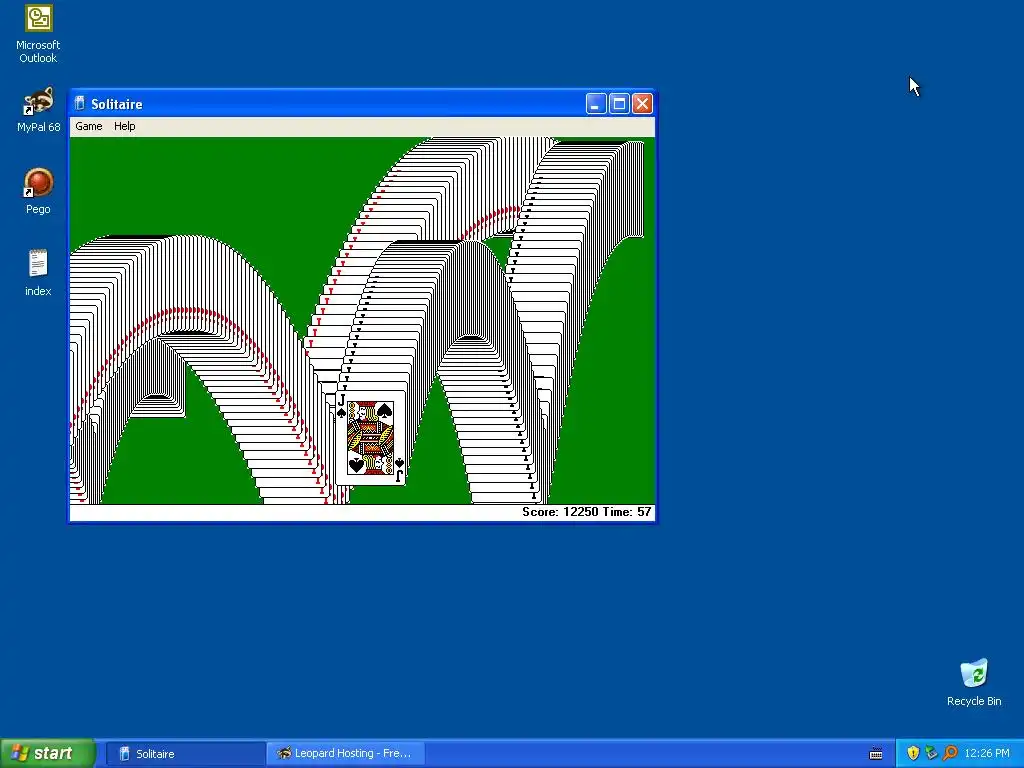The width and height of the screenshot is (1024, 768).
Task: Click the Jack of Spades card
Action: 370,438
